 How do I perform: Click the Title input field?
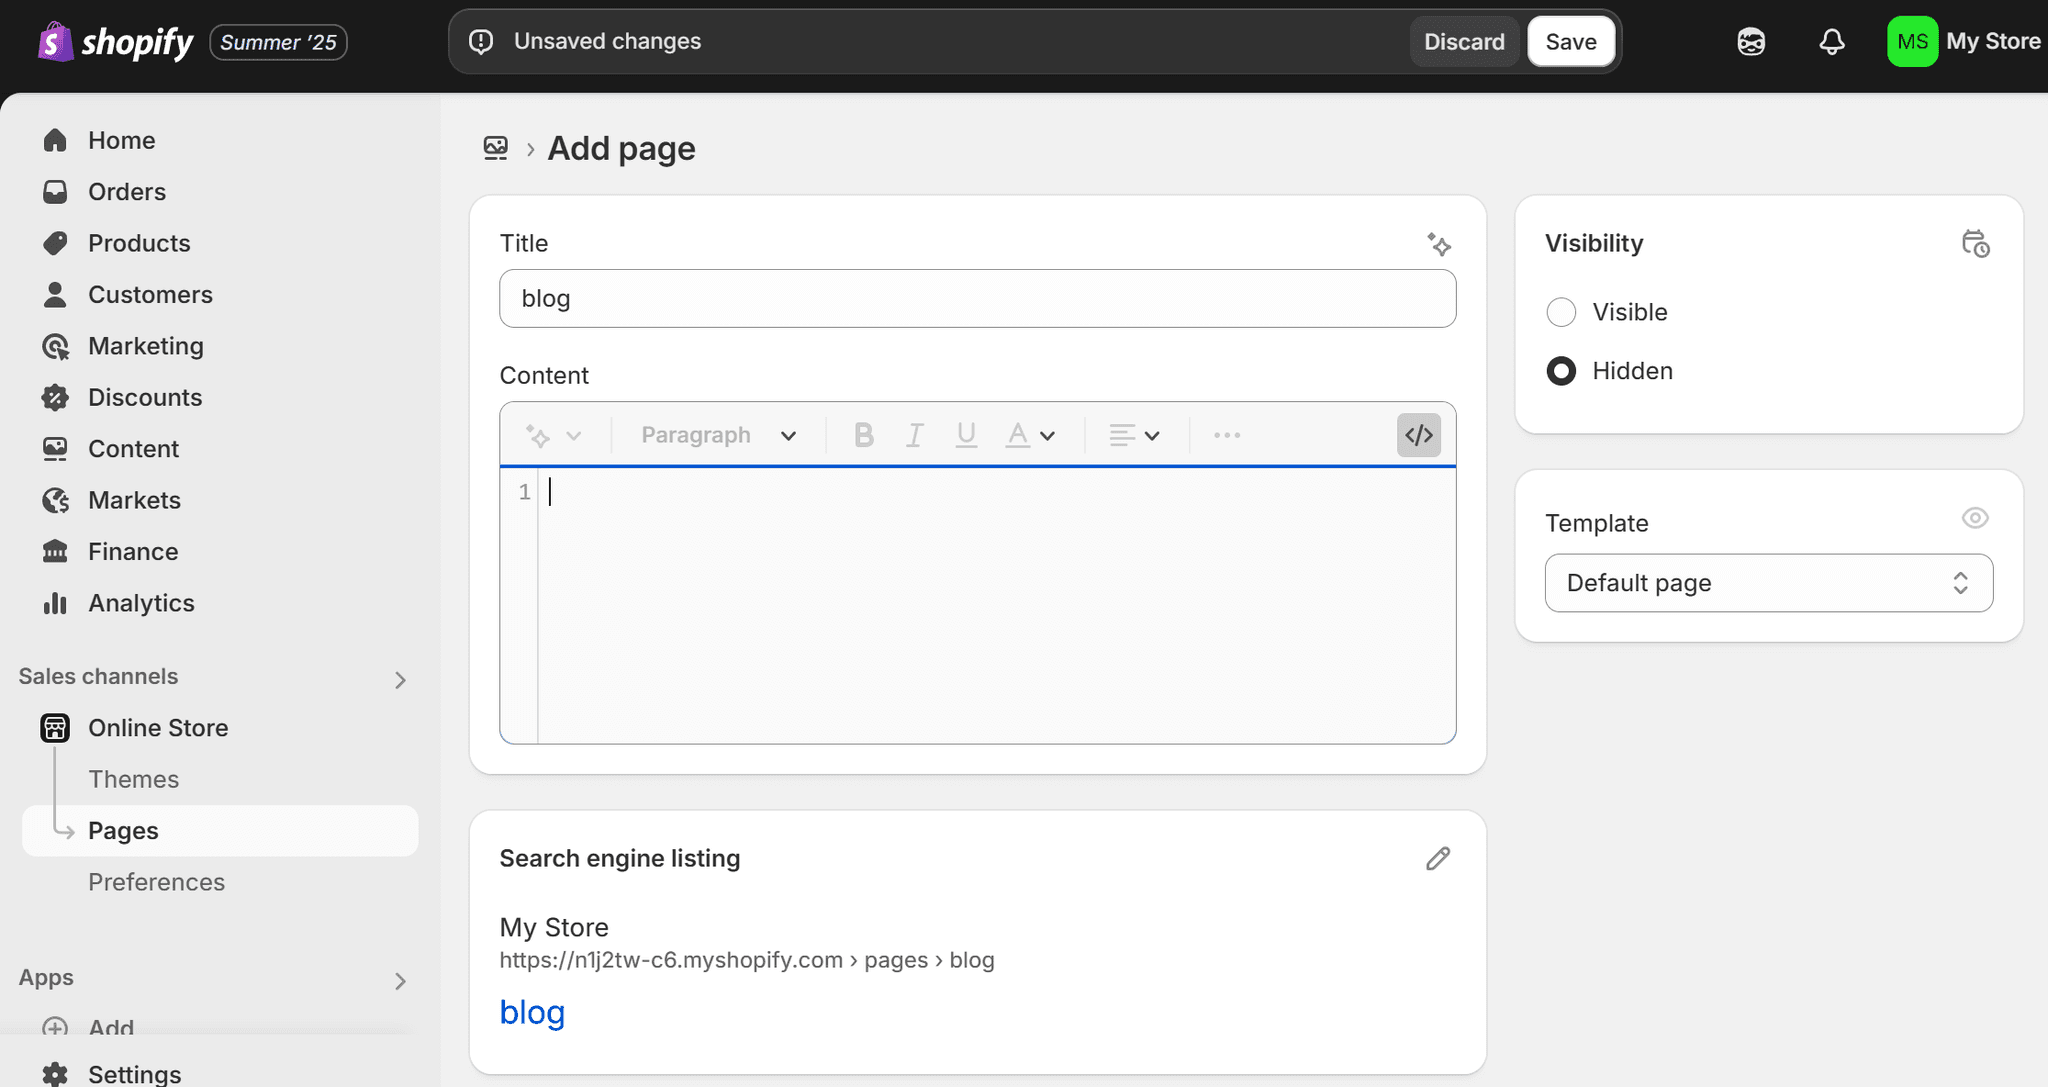[977, 298]
